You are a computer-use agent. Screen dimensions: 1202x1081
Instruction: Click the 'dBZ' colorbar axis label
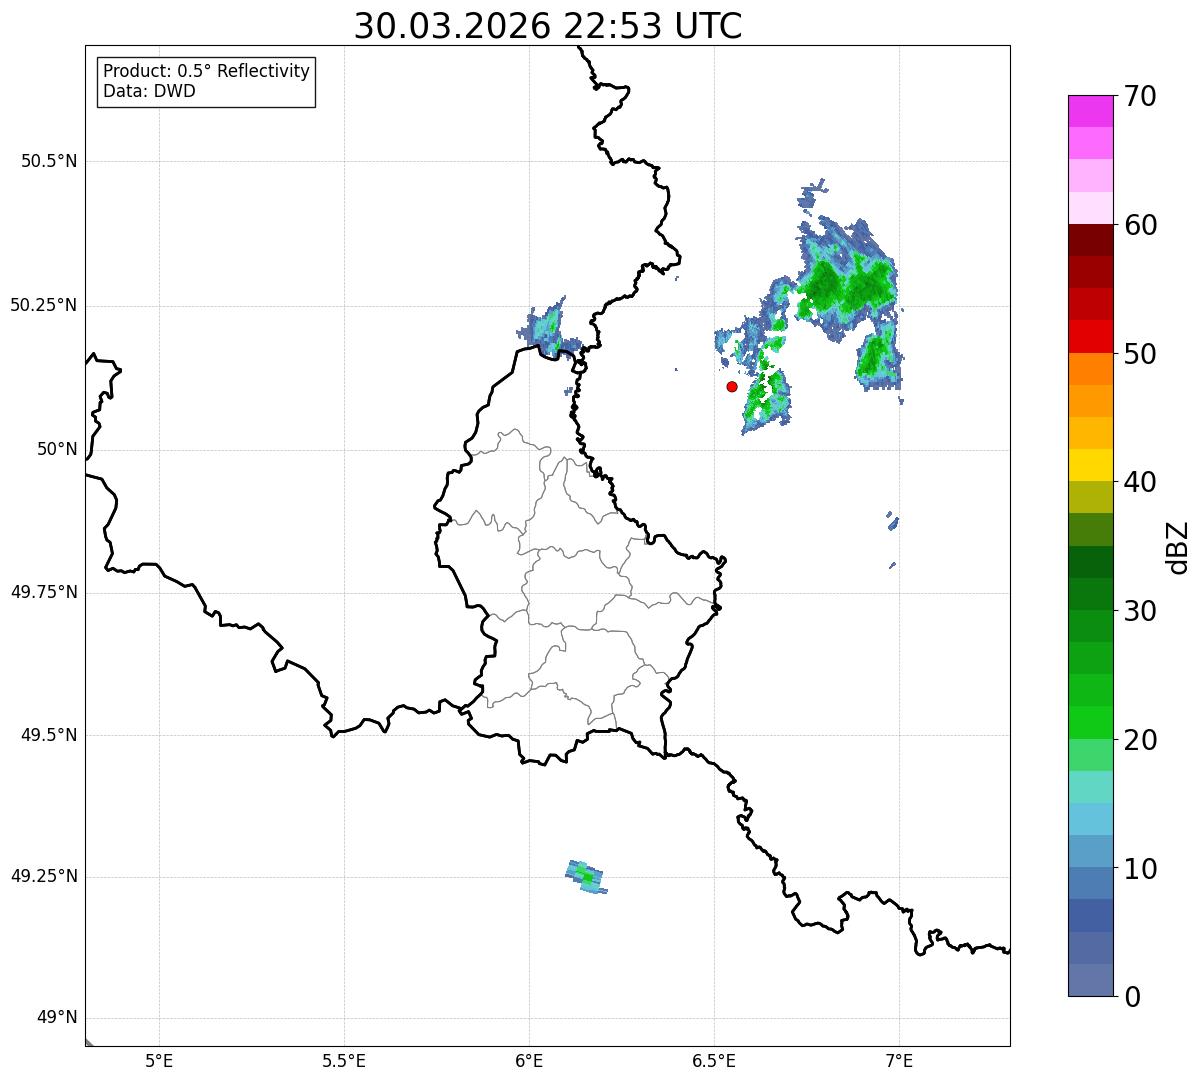pos(1177,547)
